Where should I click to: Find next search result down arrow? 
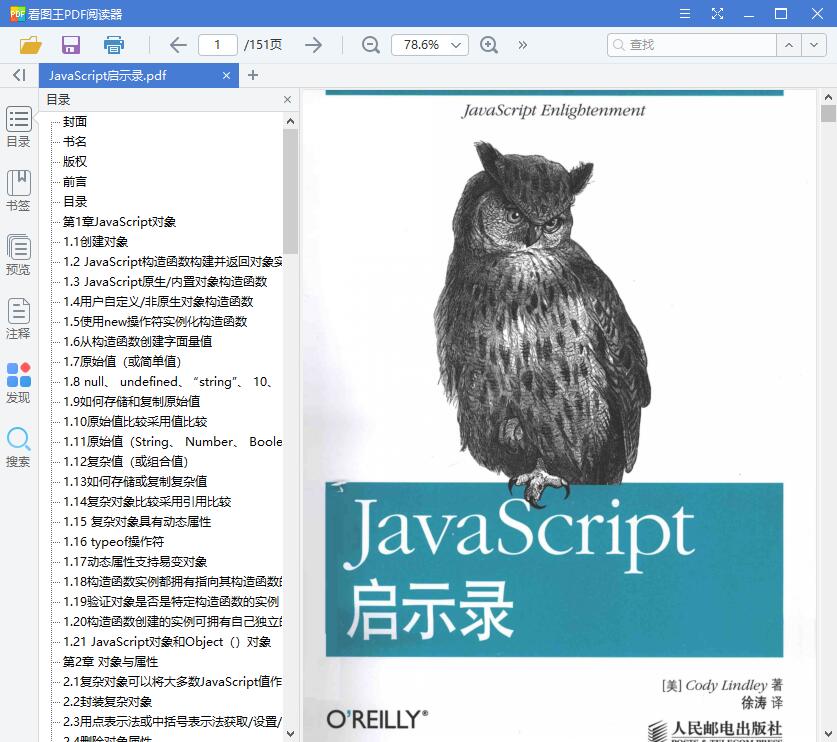click(814, 45)
